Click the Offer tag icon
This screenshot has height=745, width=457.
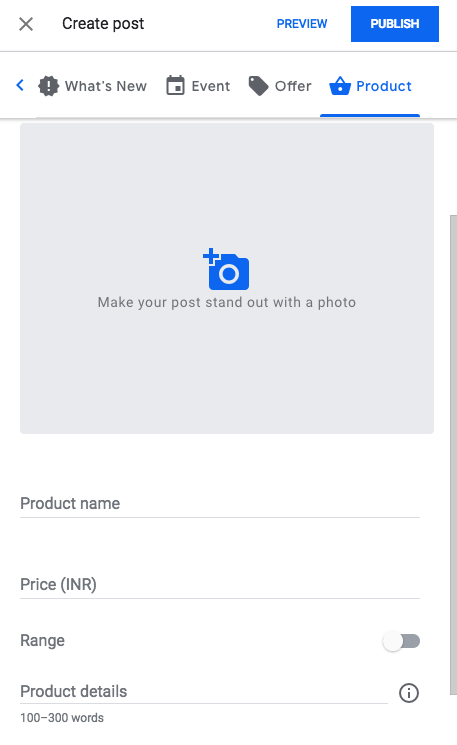pos(258,86)
